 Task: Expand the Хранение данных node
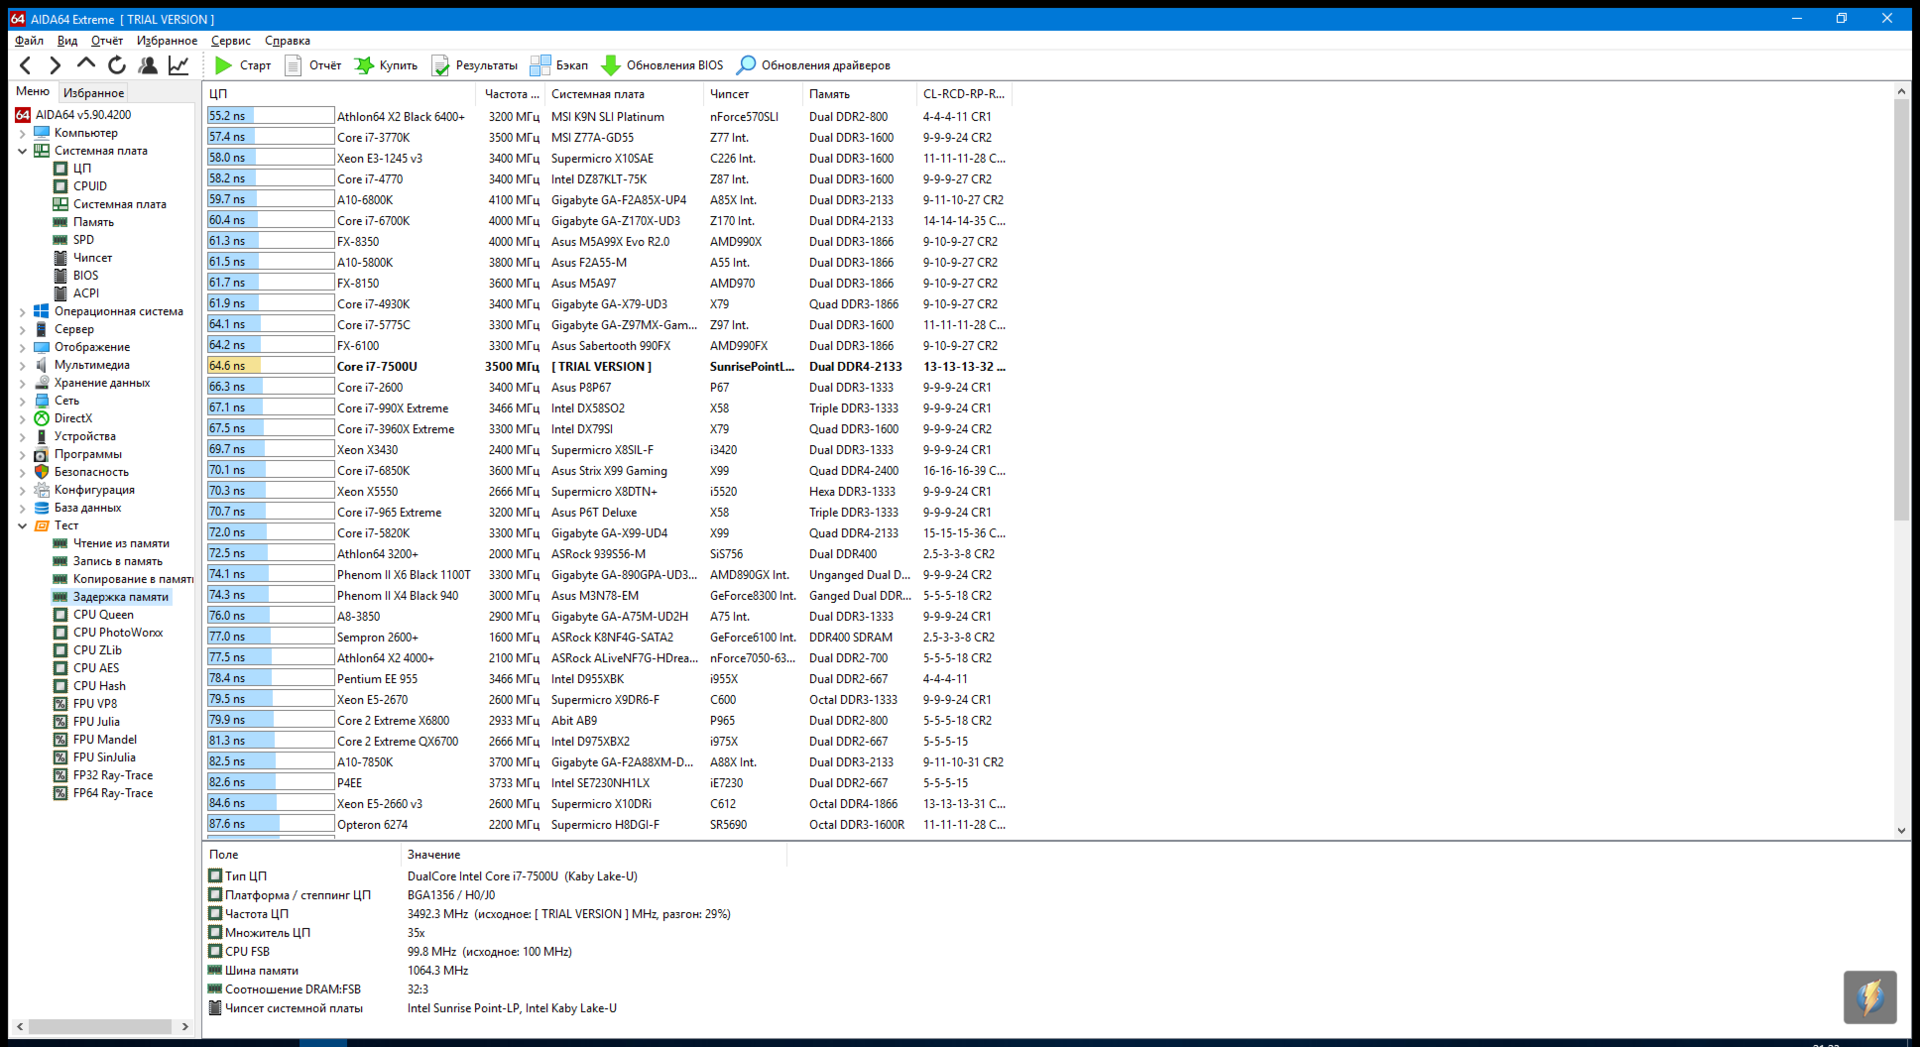click(x=23, y=383)
